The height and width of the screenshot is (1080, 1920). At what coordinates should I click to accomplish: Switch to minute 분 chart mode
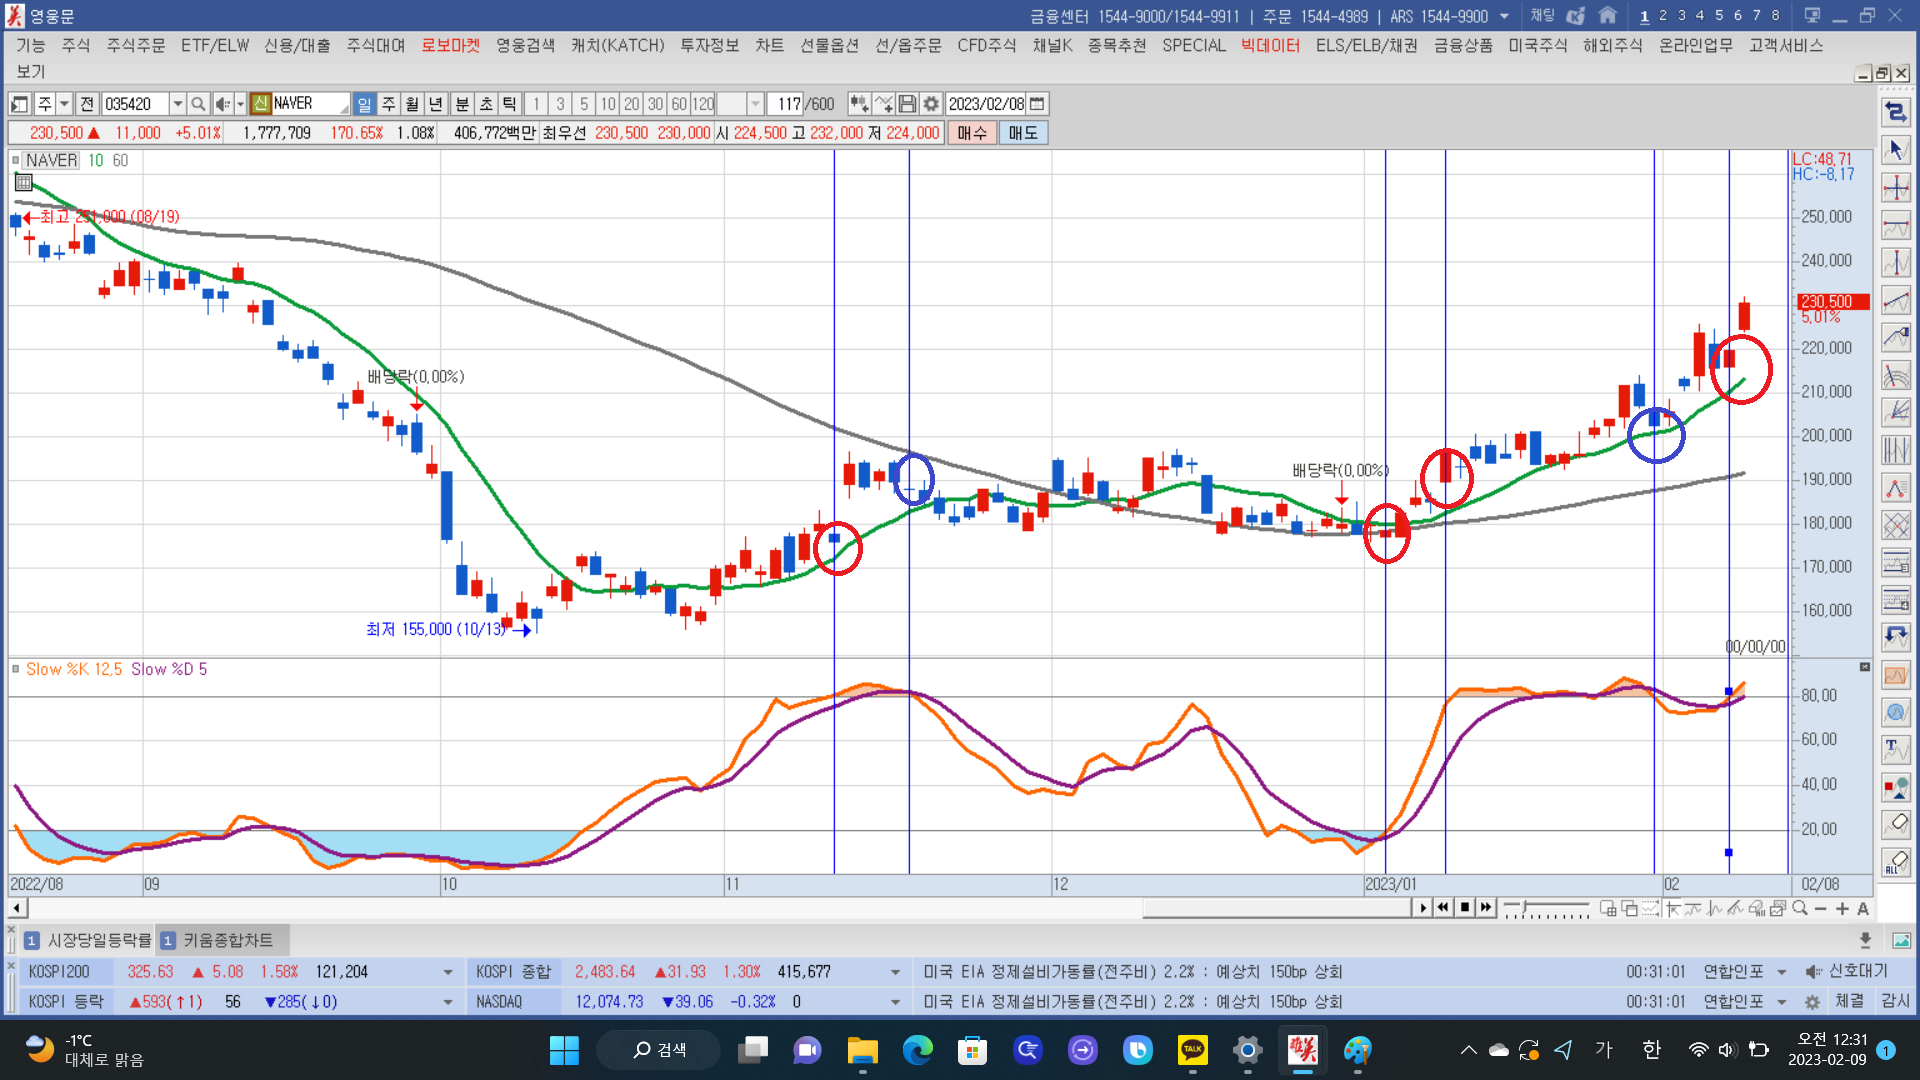[462, 104]
